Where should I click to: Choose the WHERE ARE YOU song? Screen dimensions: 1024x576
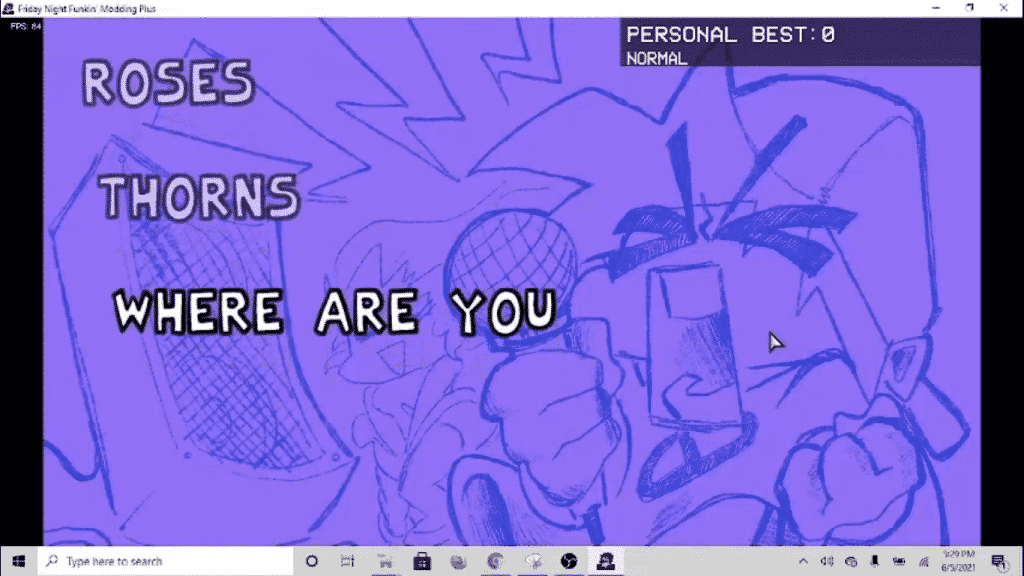(x=335, y=312)
